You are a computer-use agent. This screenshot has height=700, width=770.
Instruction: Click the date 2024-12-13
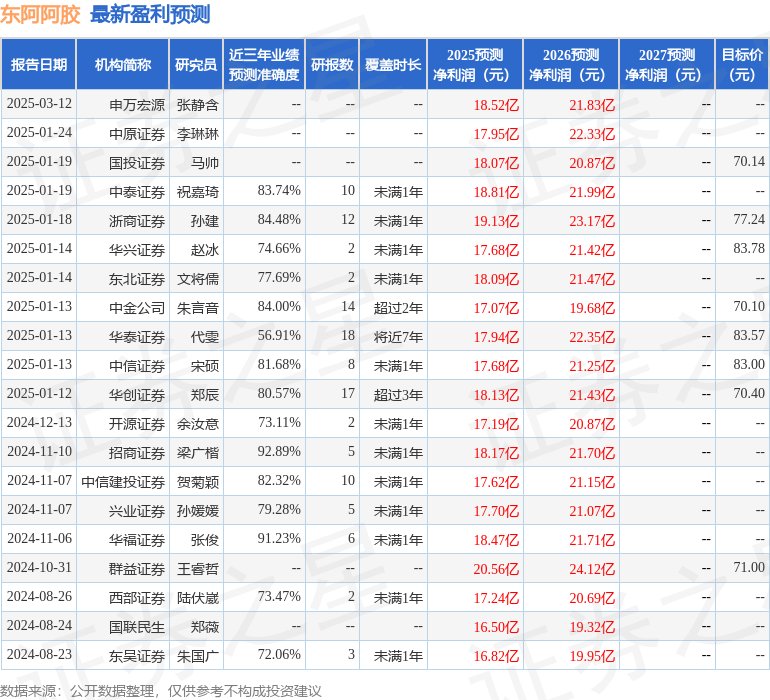39,422
